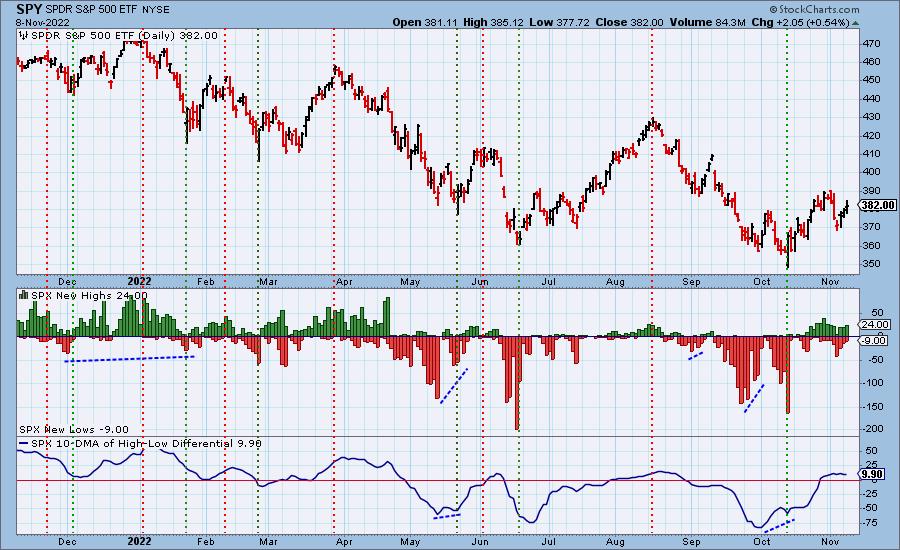Click the SPX New Lows -9.00 legend
Viewport: 900px width, 550px height.
click(74, 429)
